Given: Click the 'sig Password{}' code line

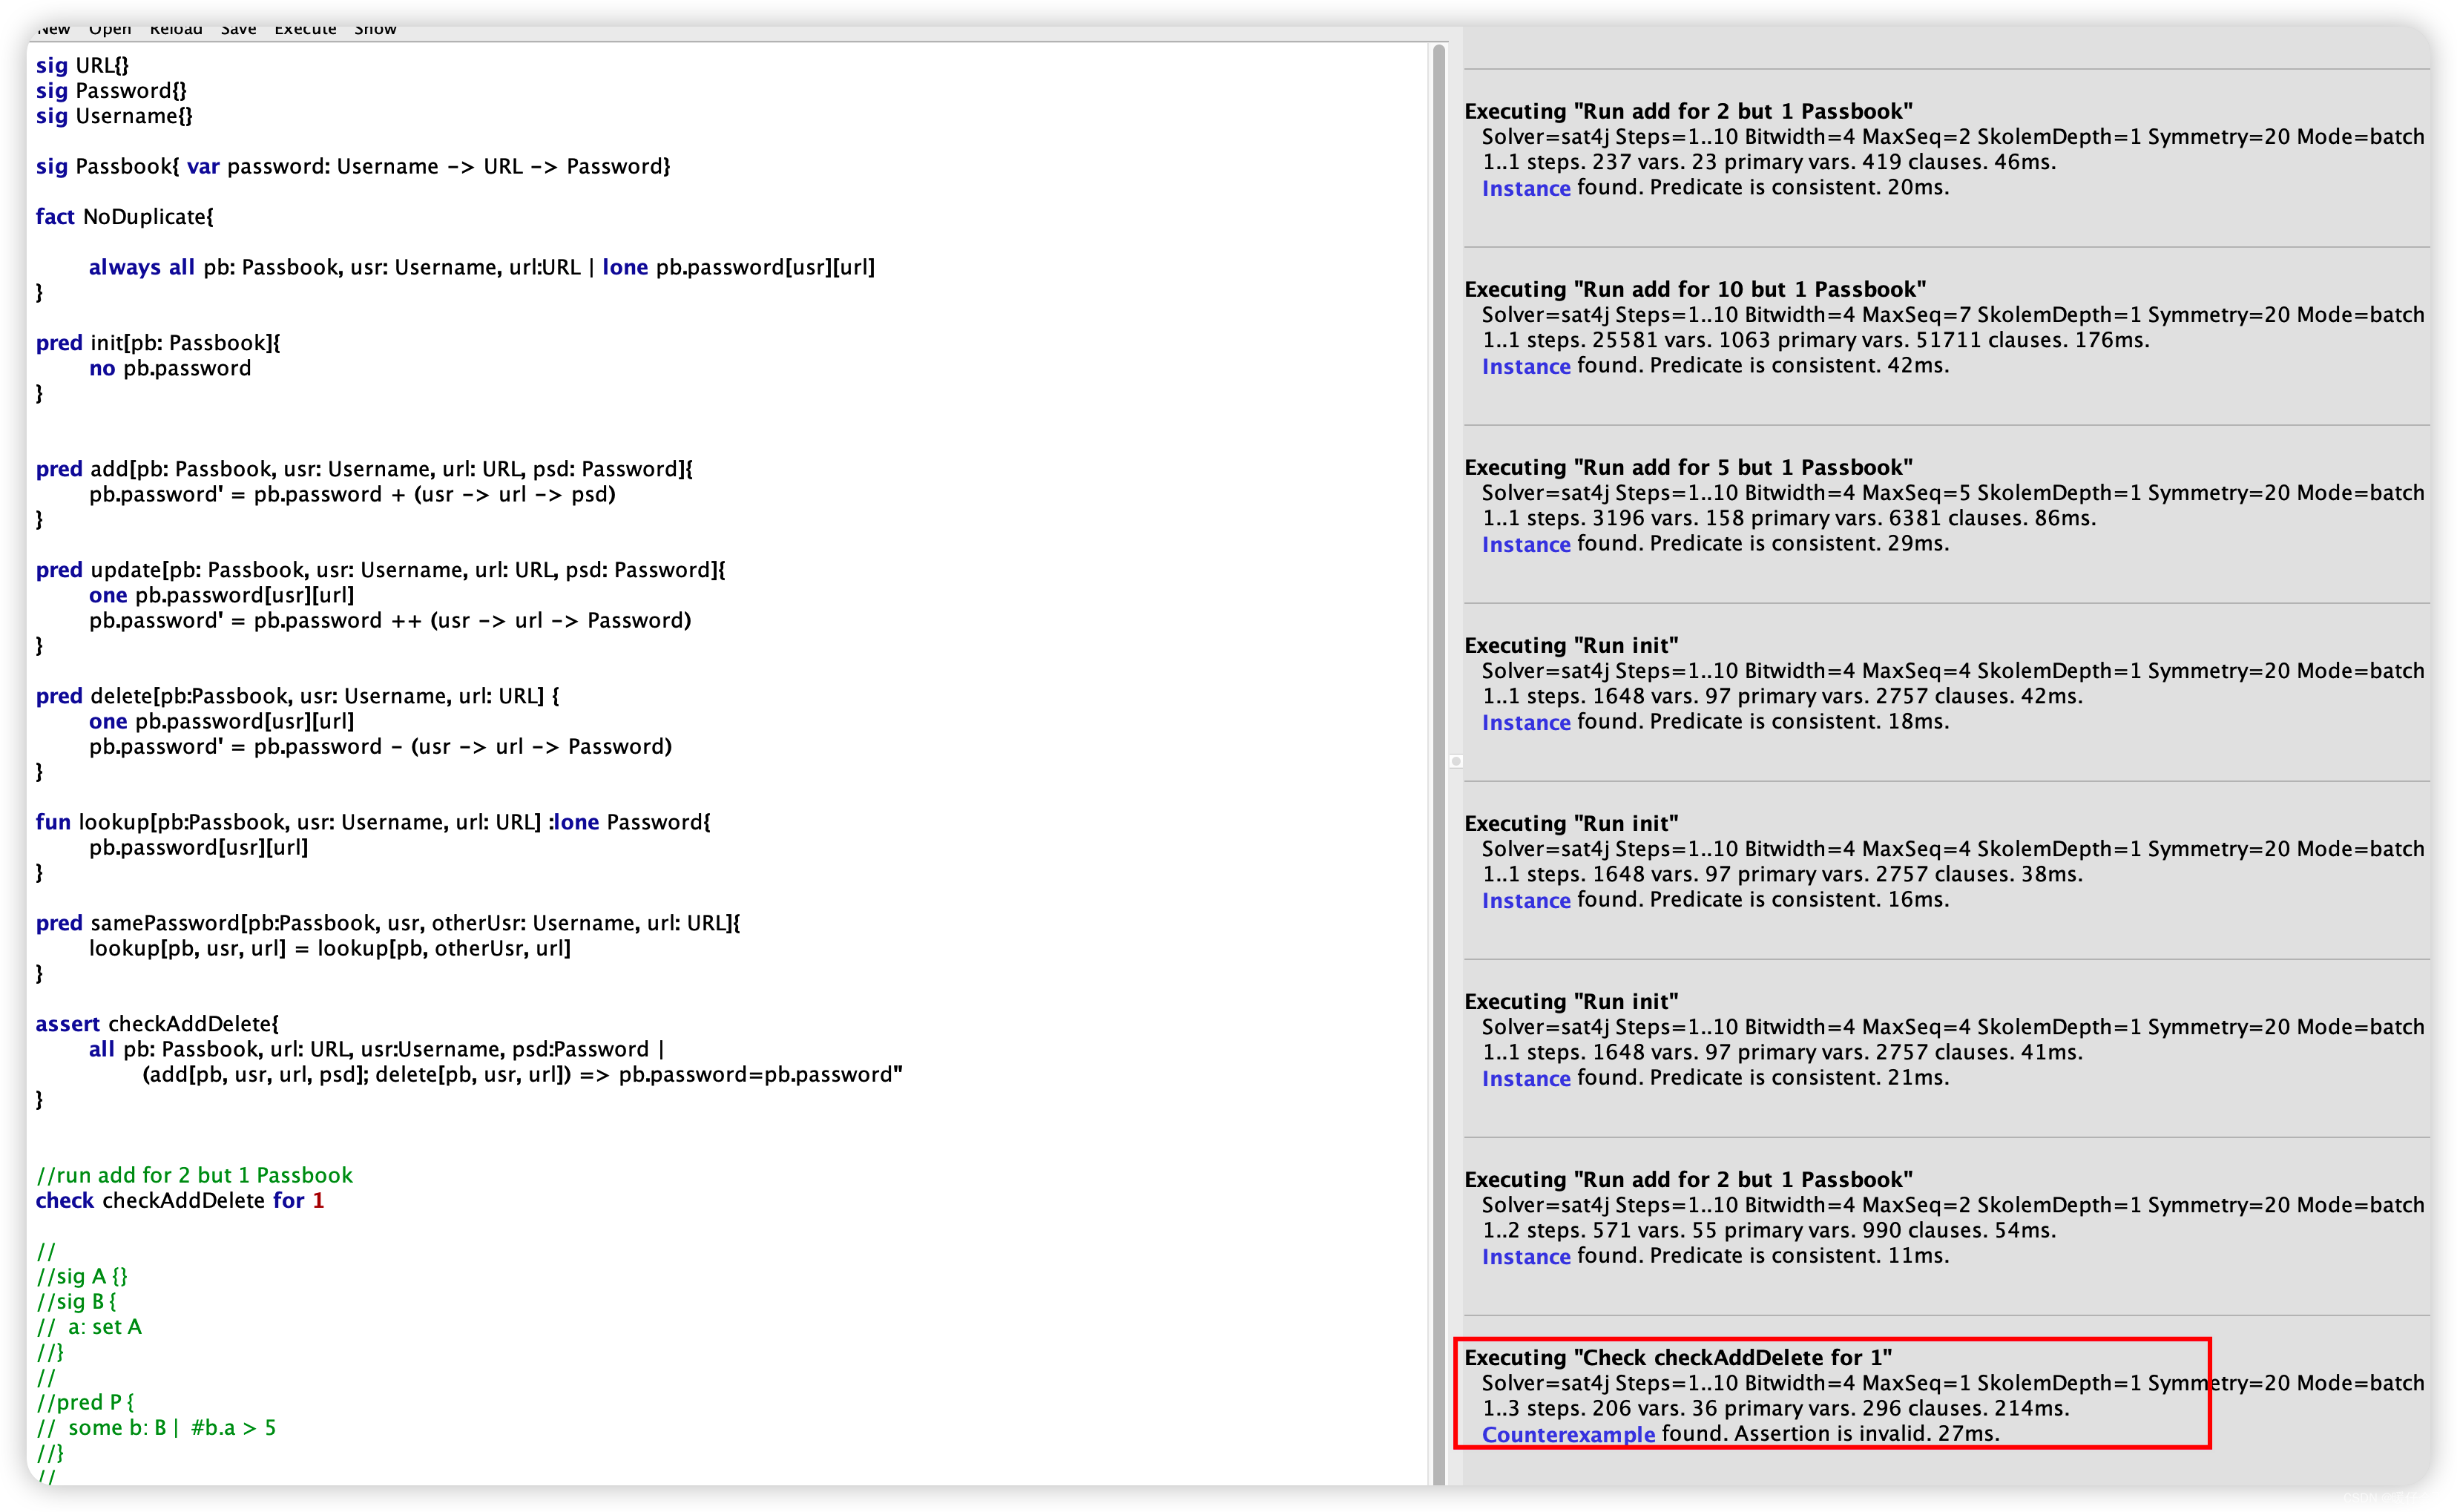Looking at the screenshot, I should click(111, 91).
